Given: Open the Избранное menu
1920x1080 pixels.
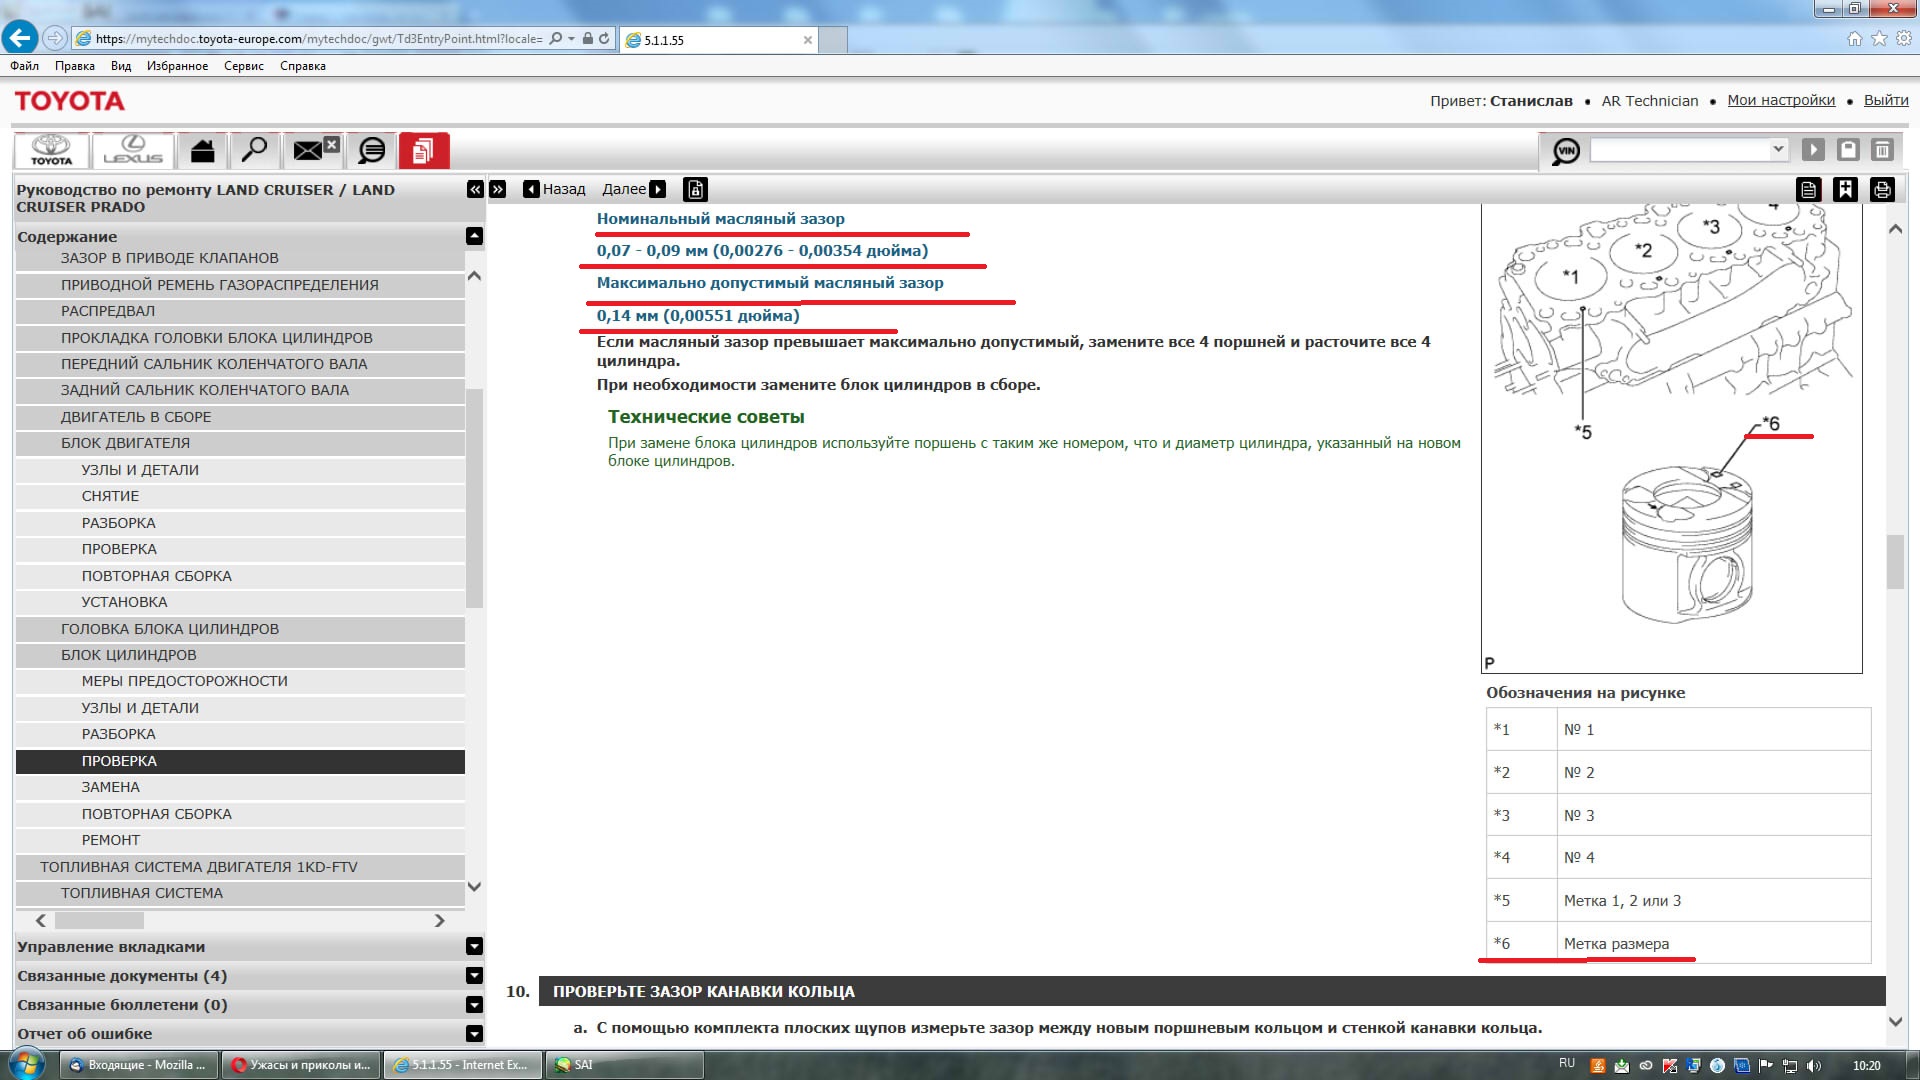Looking at the screenshot, I should point(178,66).
